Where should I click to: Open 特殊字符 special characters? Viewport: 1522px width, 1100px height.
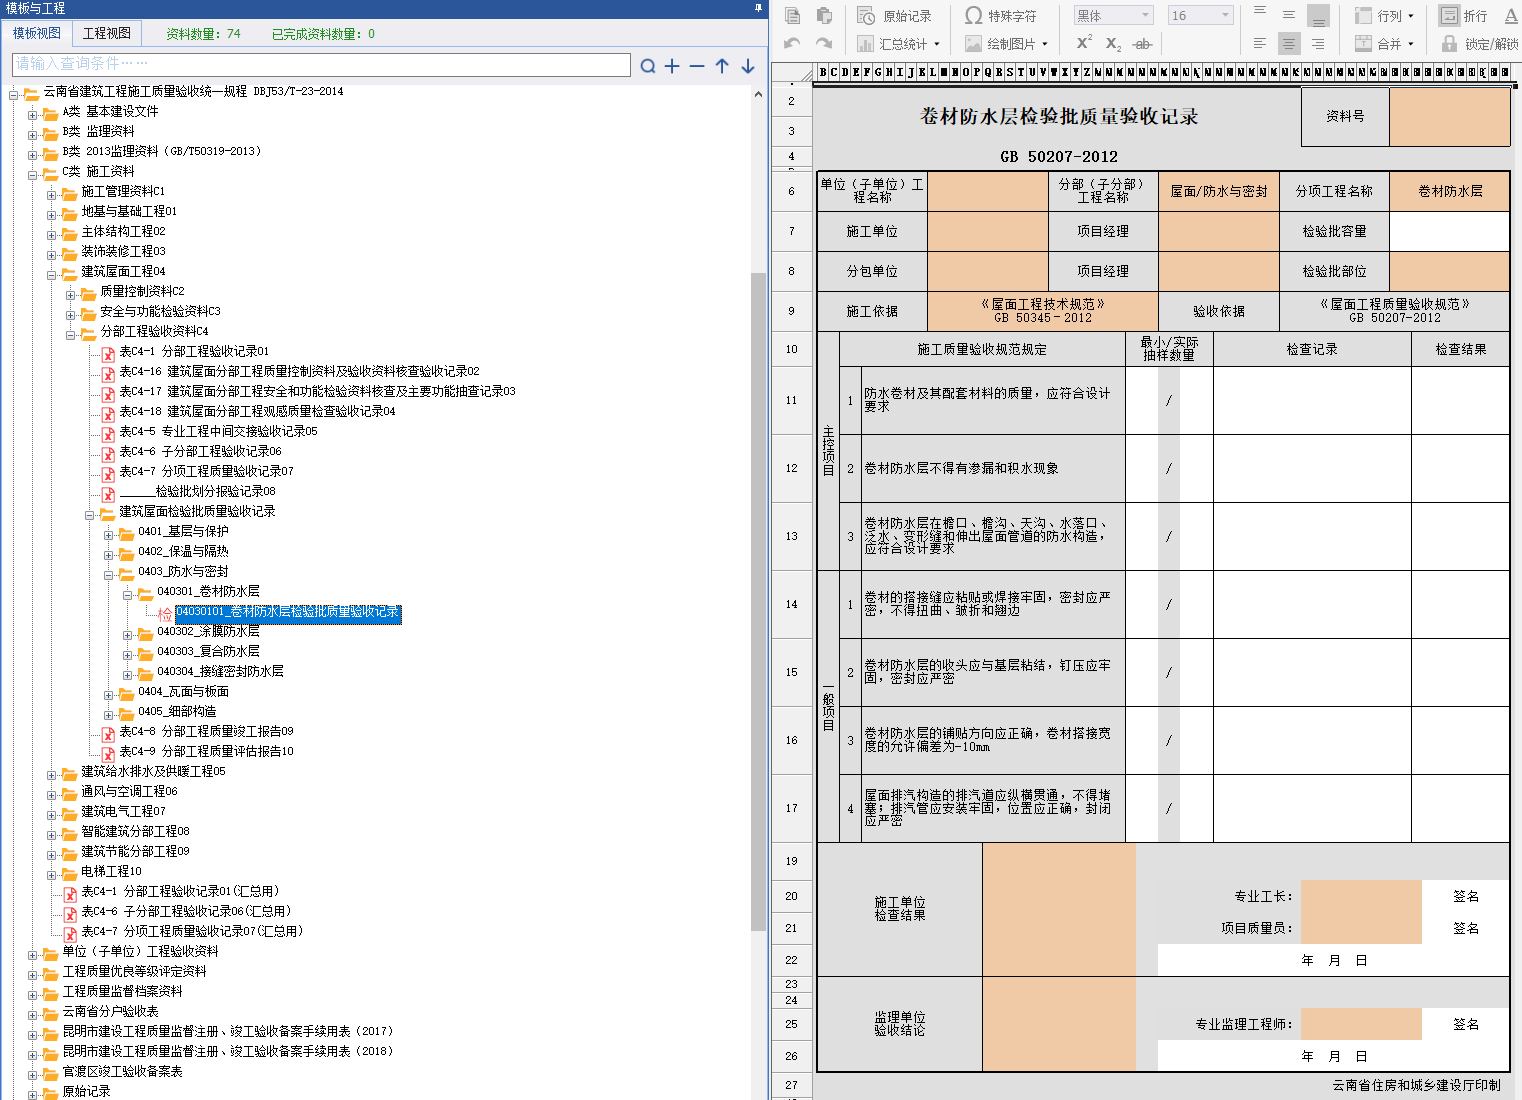[999, 16]
